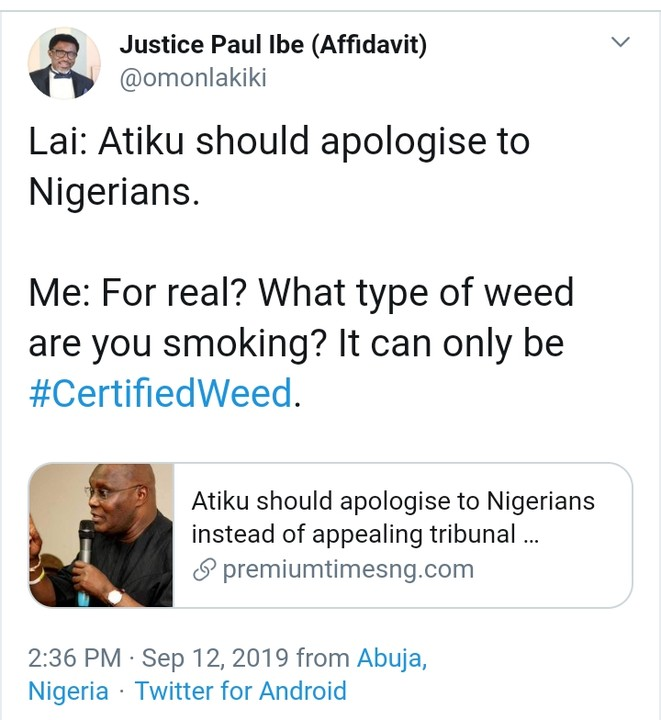Click "Nigeria" in the location footer

click(68, 691)
